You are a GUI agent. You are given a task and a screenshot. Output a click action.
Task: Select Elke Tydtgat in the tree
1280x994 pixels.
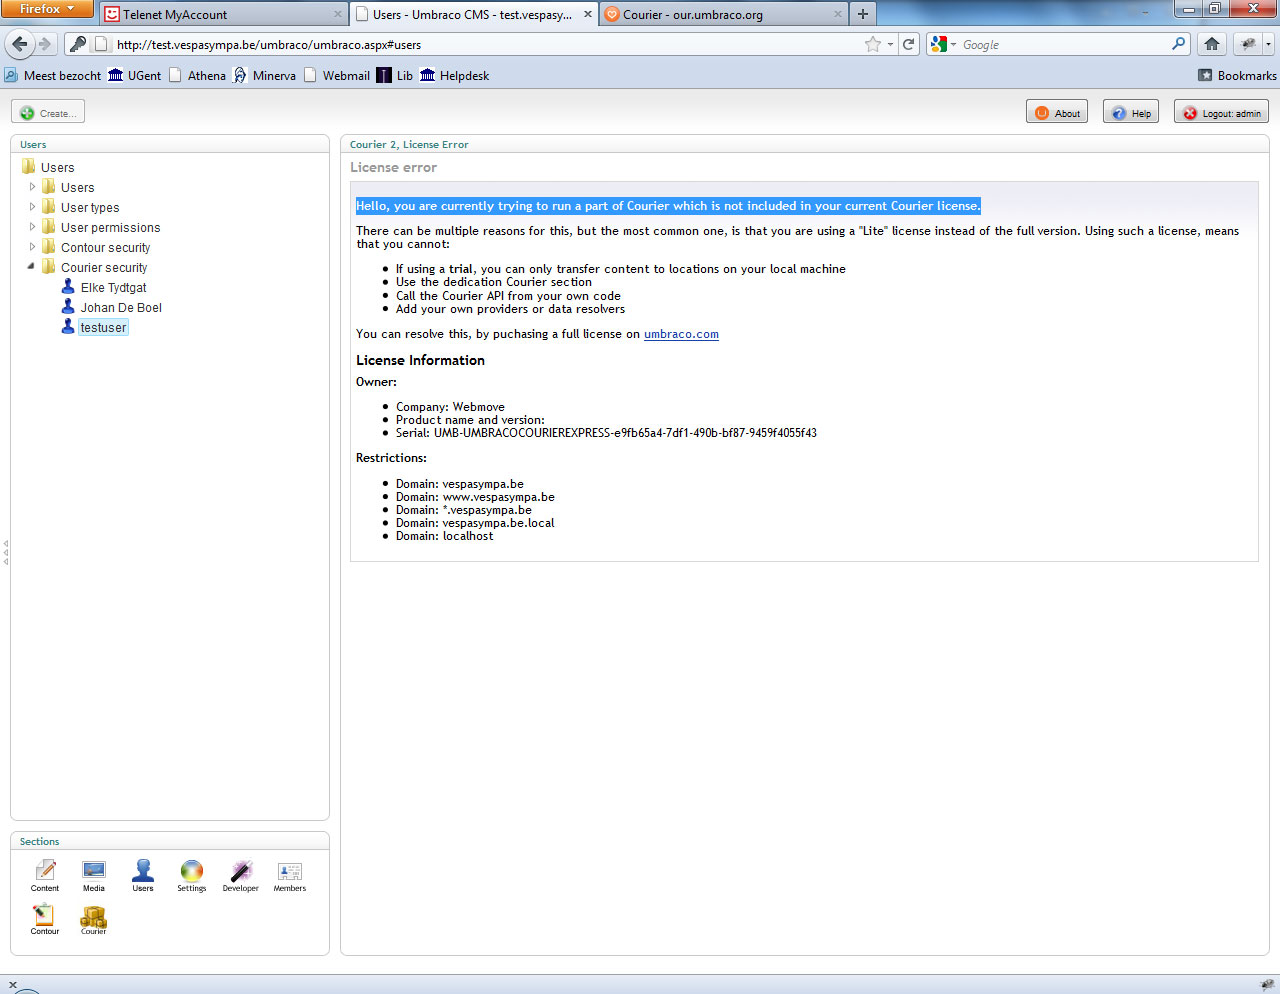tap(113, 287)
